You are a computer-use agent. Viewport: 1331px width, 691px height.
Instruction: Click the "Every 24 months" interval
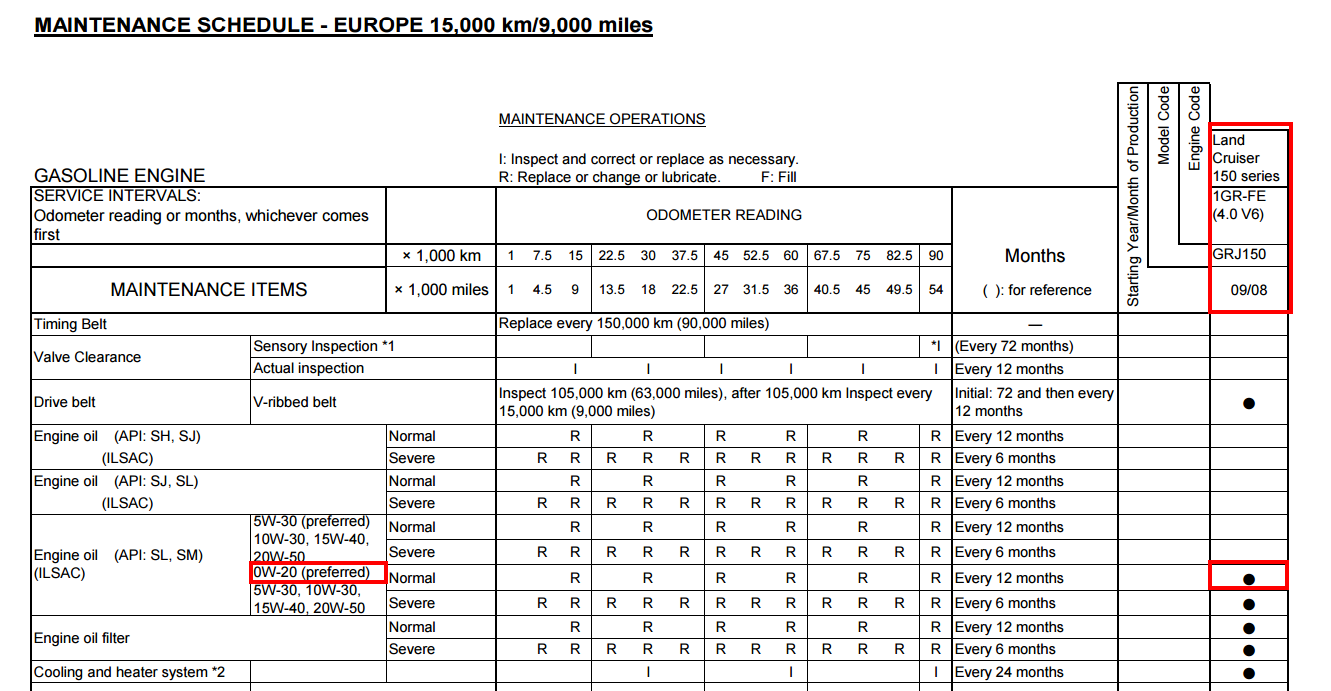1010,672
